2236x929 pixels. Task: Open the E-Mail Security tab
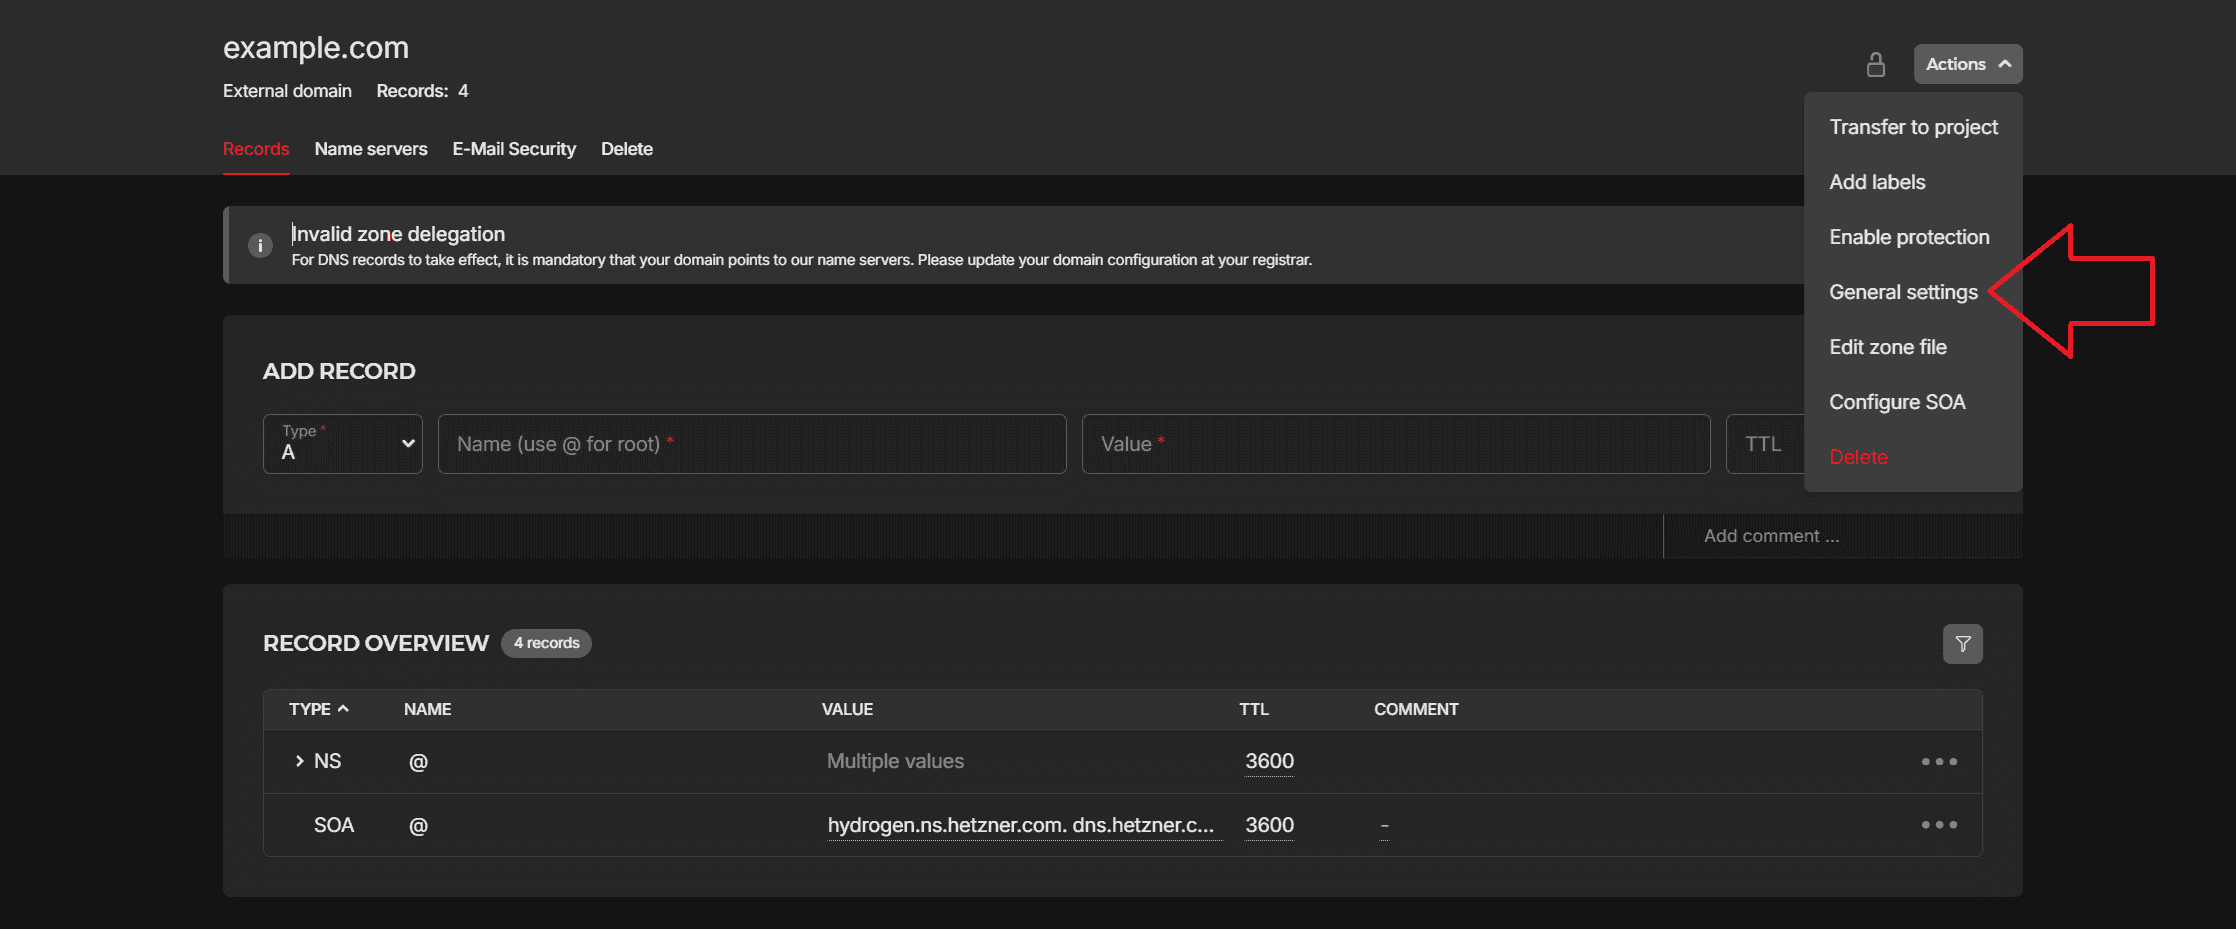(x=514, y=149)
